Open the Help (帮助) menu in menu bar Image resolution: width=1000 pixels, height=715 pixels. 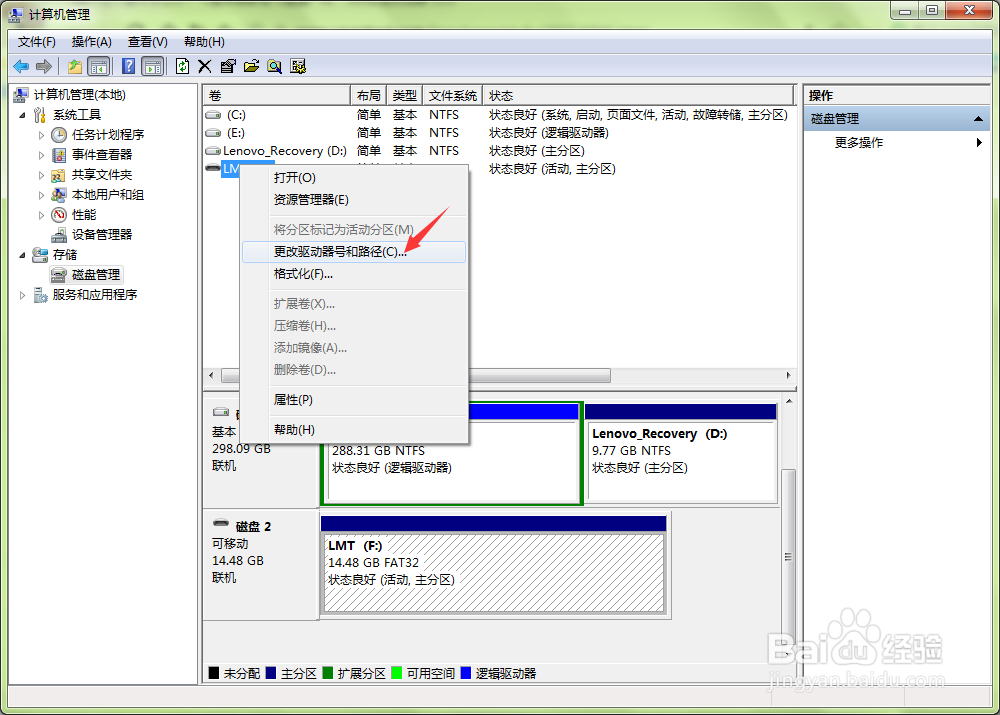pyautogui.click(x=204, y=42)
